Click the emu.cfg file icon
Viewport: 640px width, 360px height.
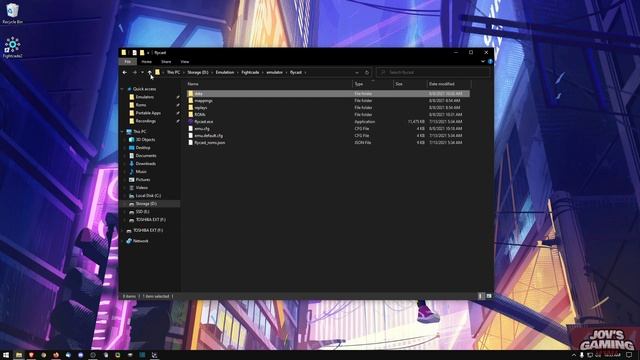[191, 129]
